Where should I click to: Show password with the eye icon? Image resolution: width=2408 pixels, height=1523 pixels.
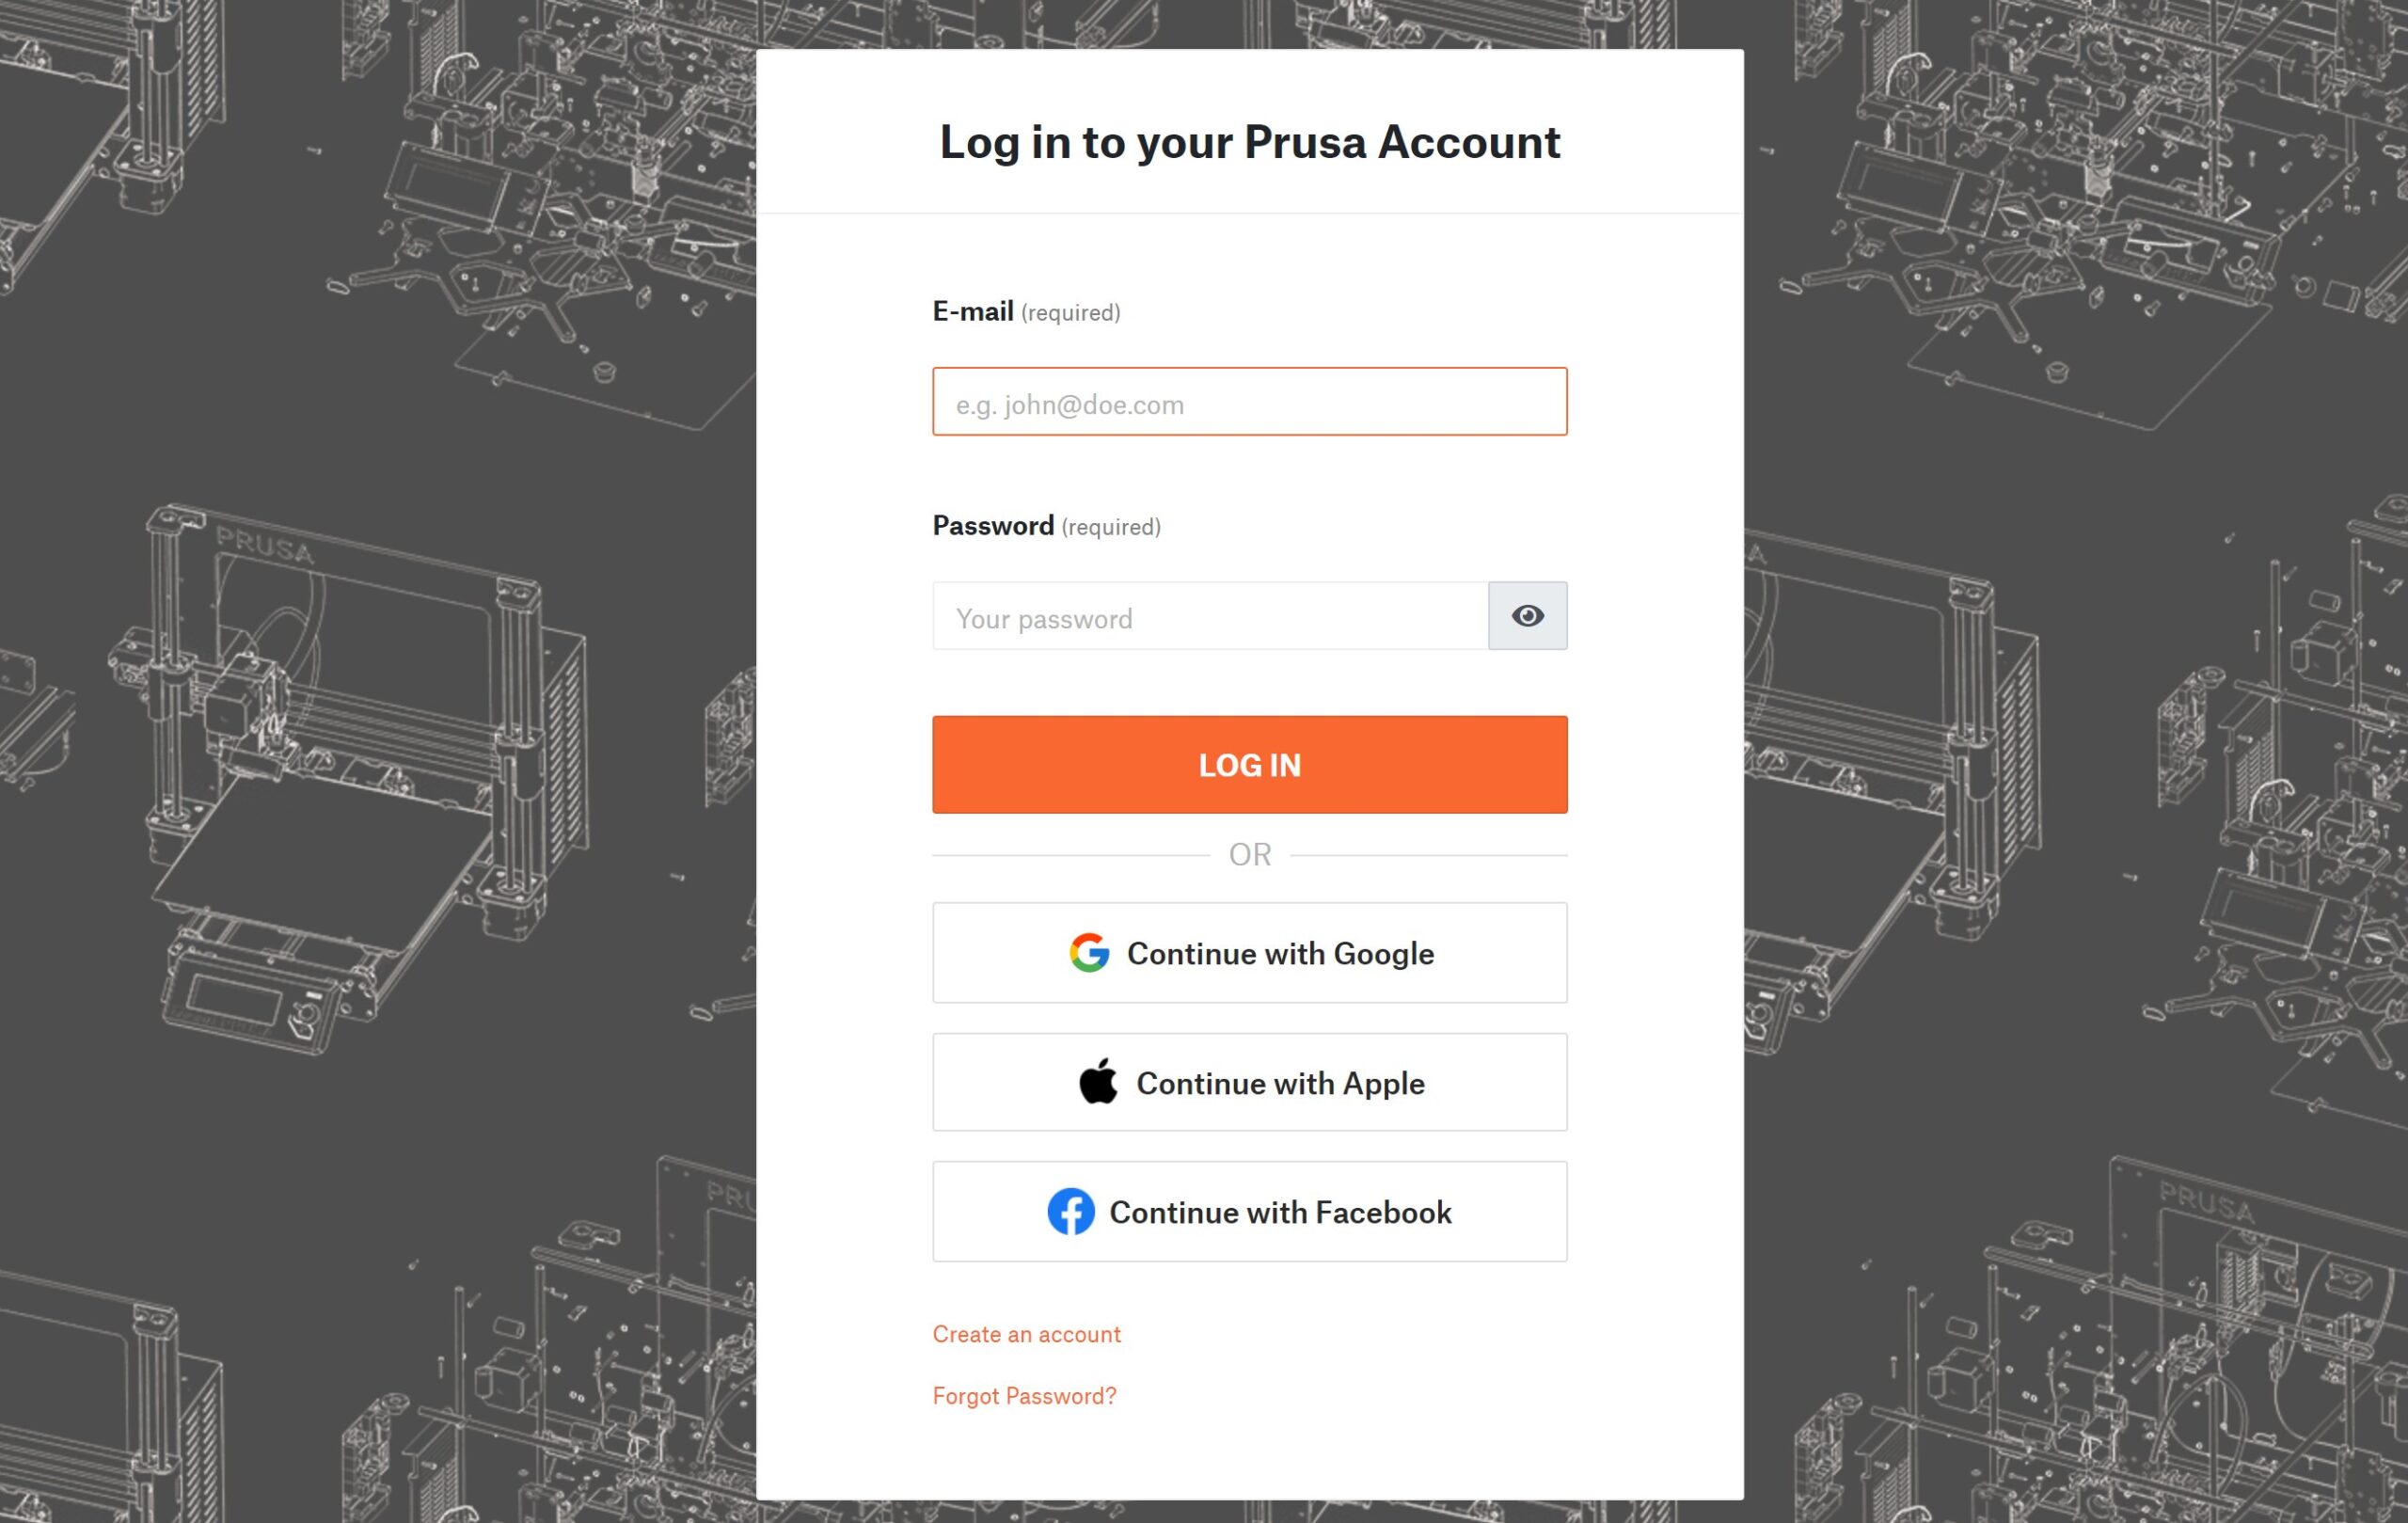1527,616
